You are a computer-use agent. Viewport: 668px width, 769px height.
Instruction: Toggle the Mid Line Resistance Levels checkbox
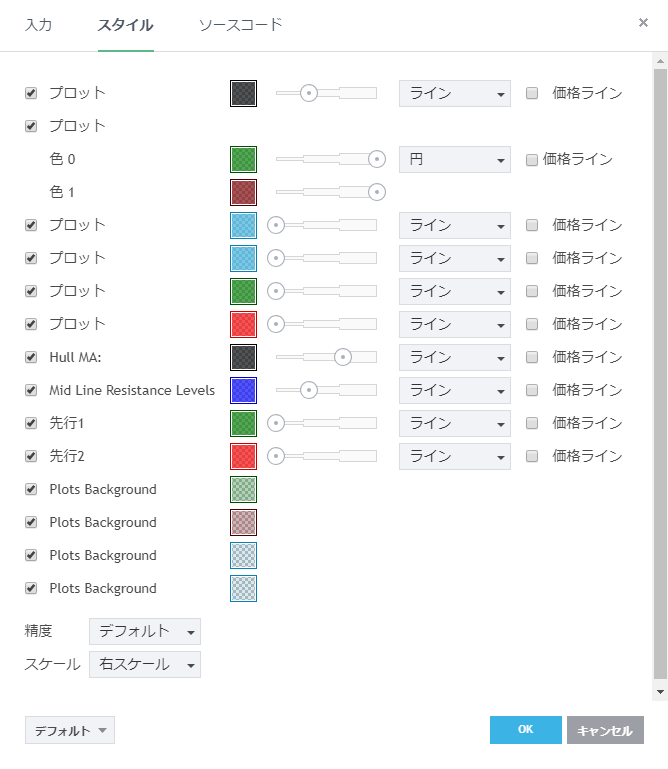(31, 390)
